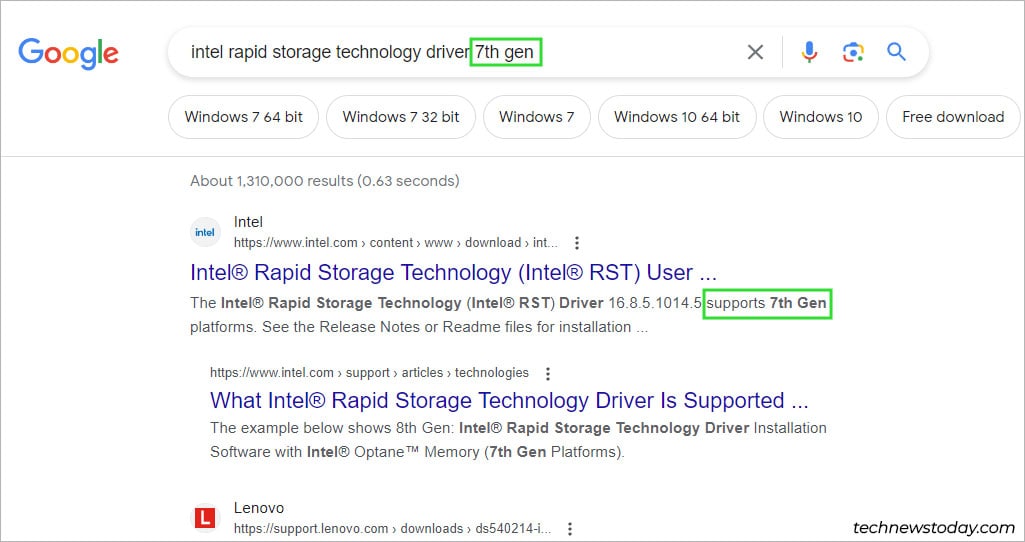The width and height of the screenshot is (1025, 542).
Task: Click the Intel favicon in first result
Action: pos(205,232)
